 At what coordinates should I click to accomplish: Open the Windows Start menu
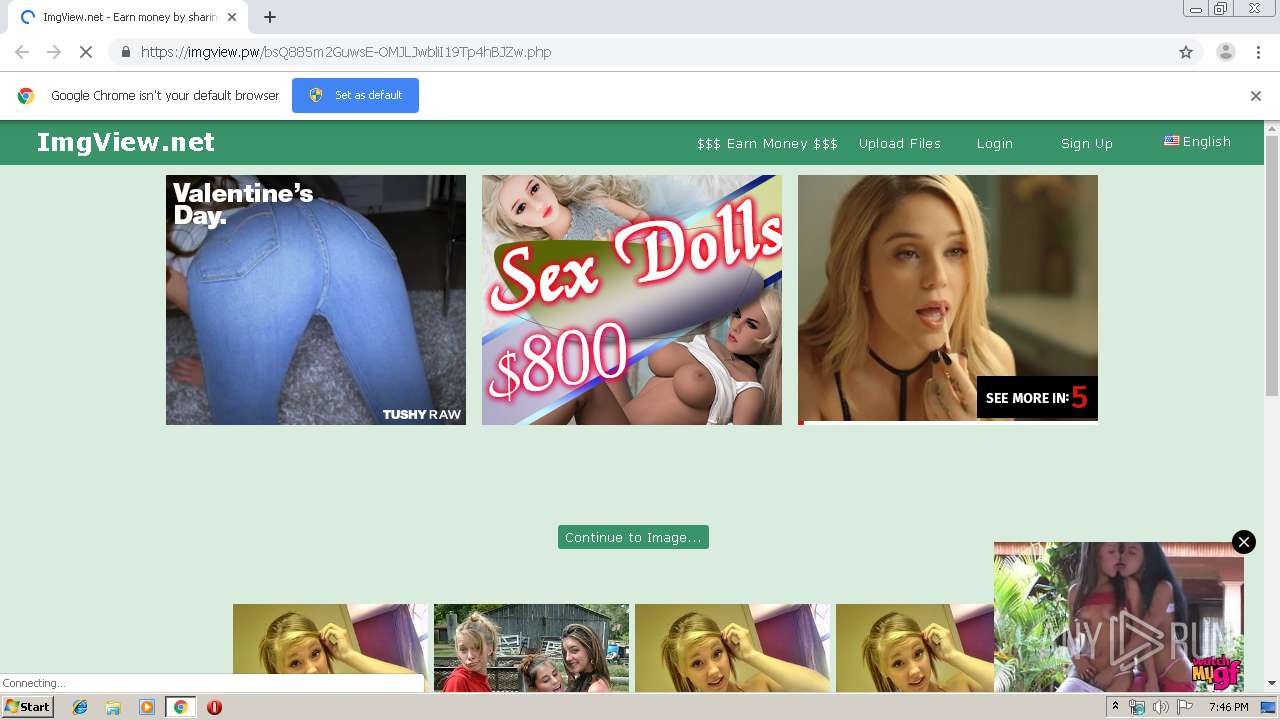[x=28, y=707]
